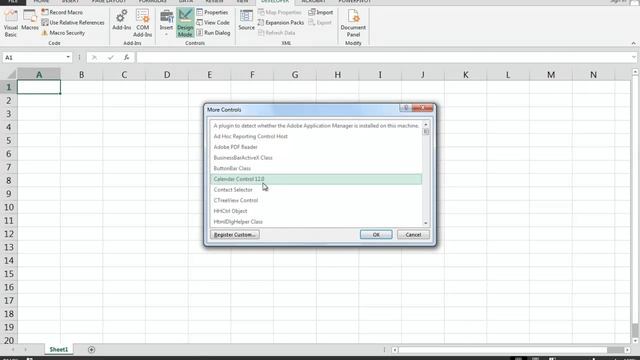This screenshot has height=360, width=640.
Task: Select cell A1
Action: click(39, 87)
